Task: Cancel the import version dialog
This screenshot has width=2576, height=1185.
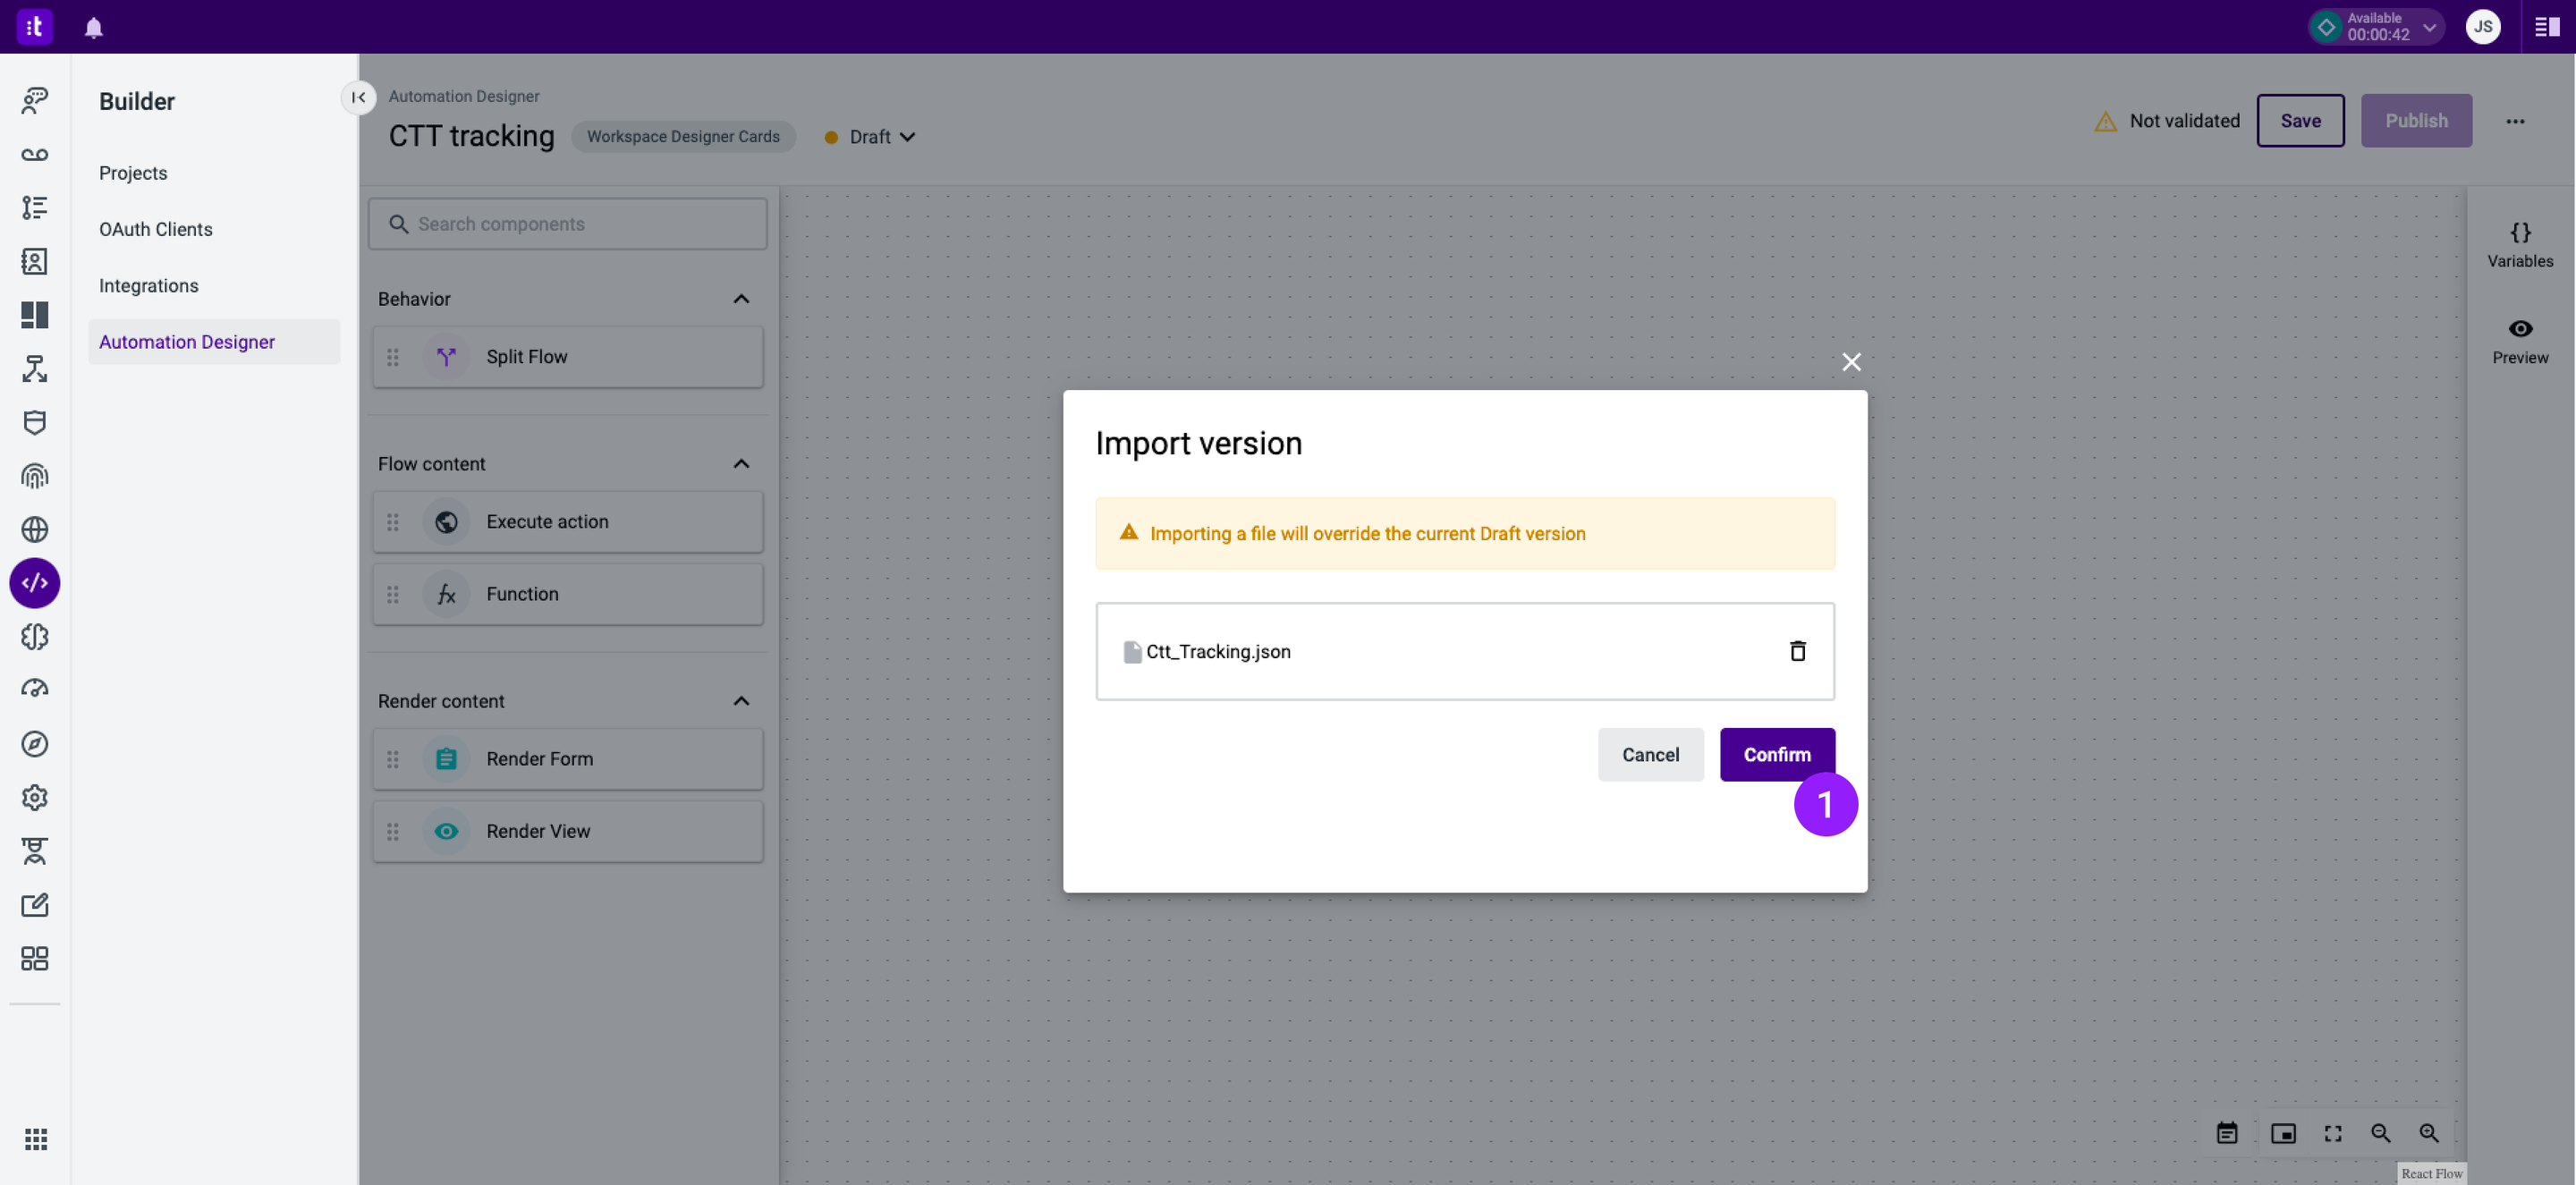Action: (1649, 755)
